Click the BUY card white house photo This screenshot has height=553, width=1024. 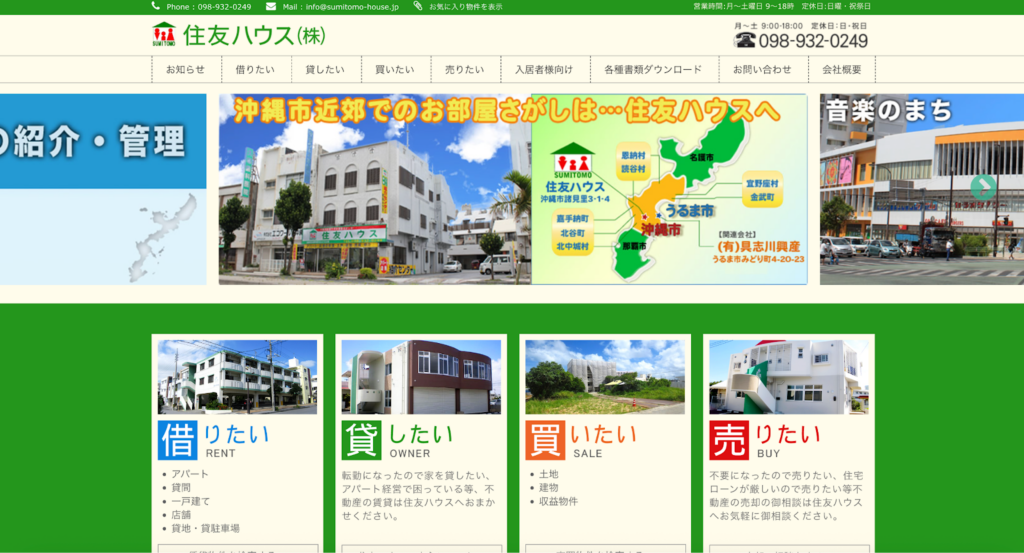point(789,377)
